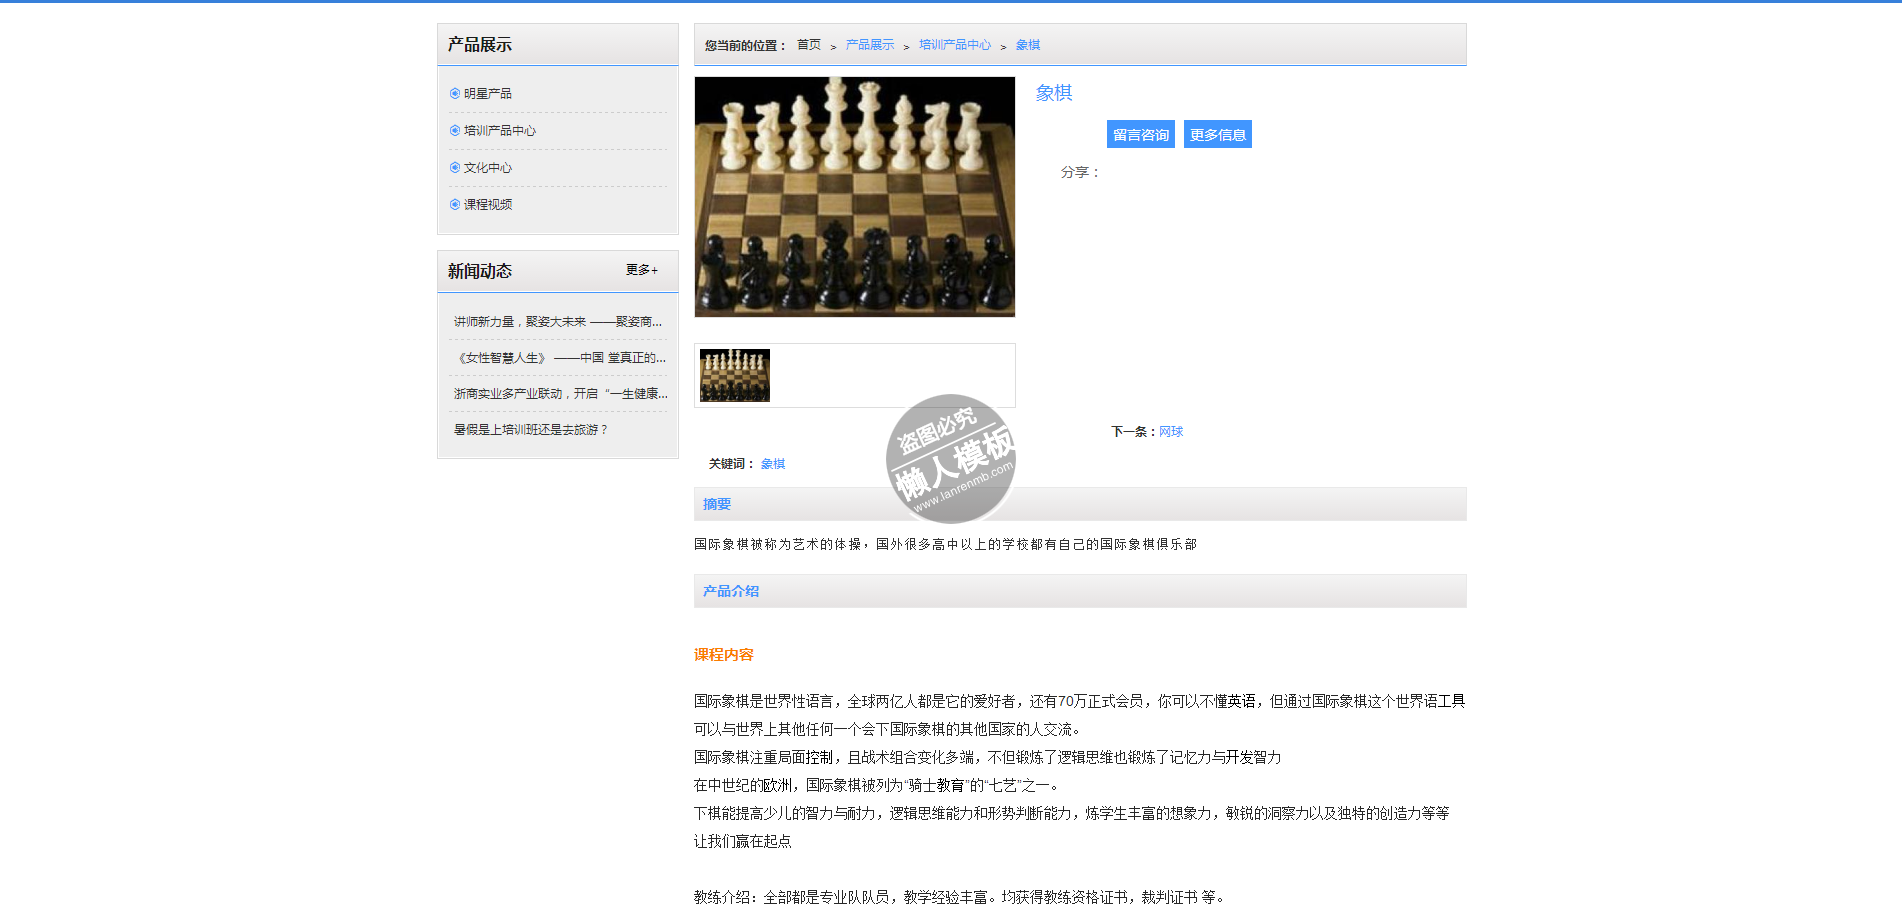Open 文化中心 category in sidebar
Viewport: 1902px width, 919px height.
[488, 168]
